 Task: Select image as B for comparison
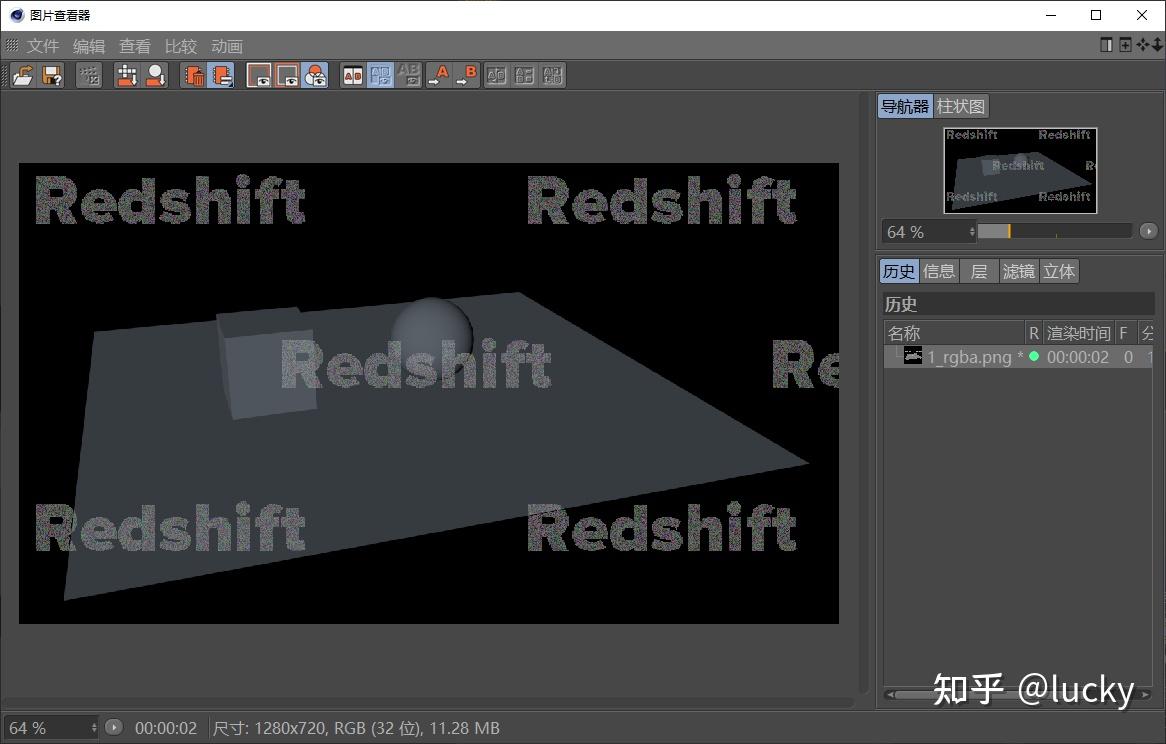[x=468, y=75]
